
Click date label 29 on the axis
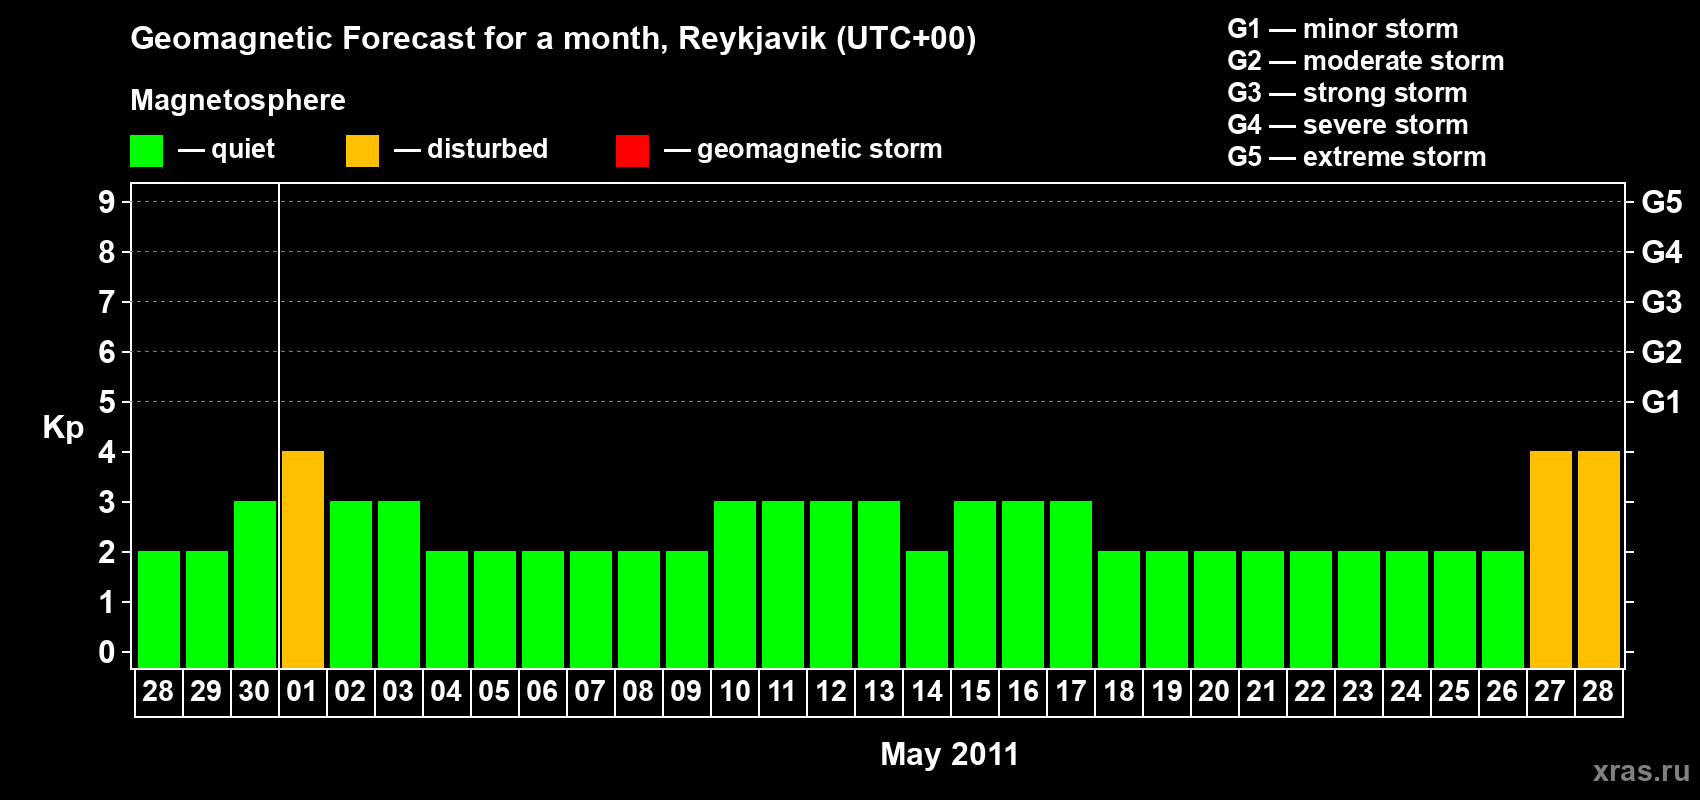click(x=206, y=692)
